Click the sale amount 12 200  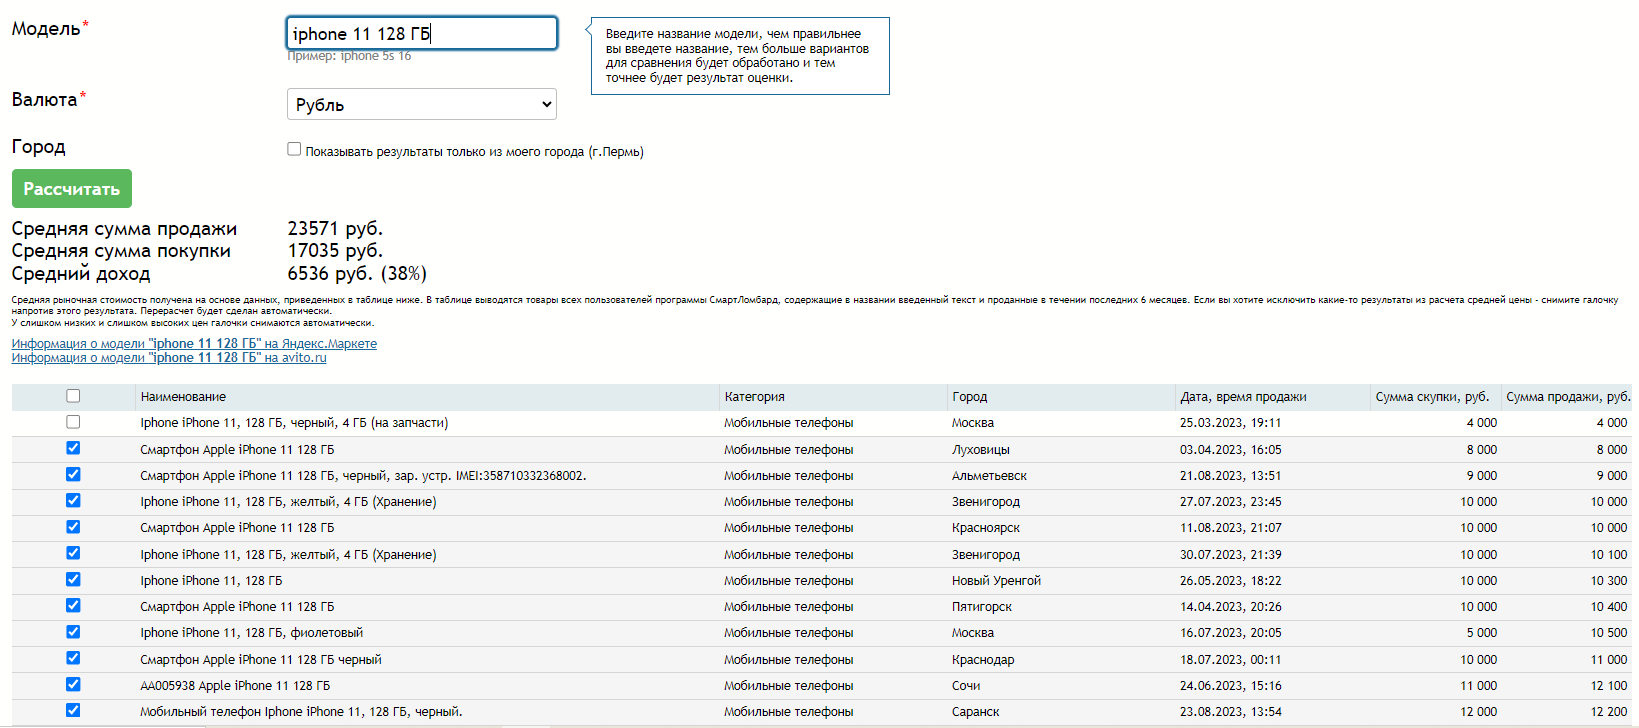pyautogui.click(x=1609, y=712)
